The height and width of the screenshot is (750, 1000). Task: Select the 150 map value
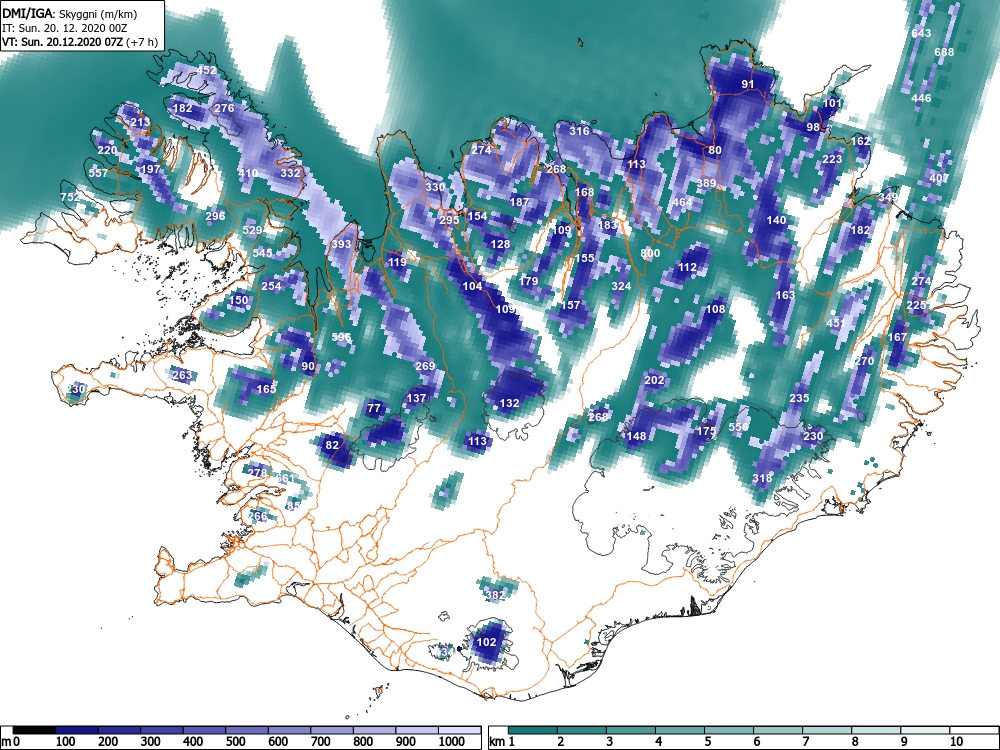point(239,300)
